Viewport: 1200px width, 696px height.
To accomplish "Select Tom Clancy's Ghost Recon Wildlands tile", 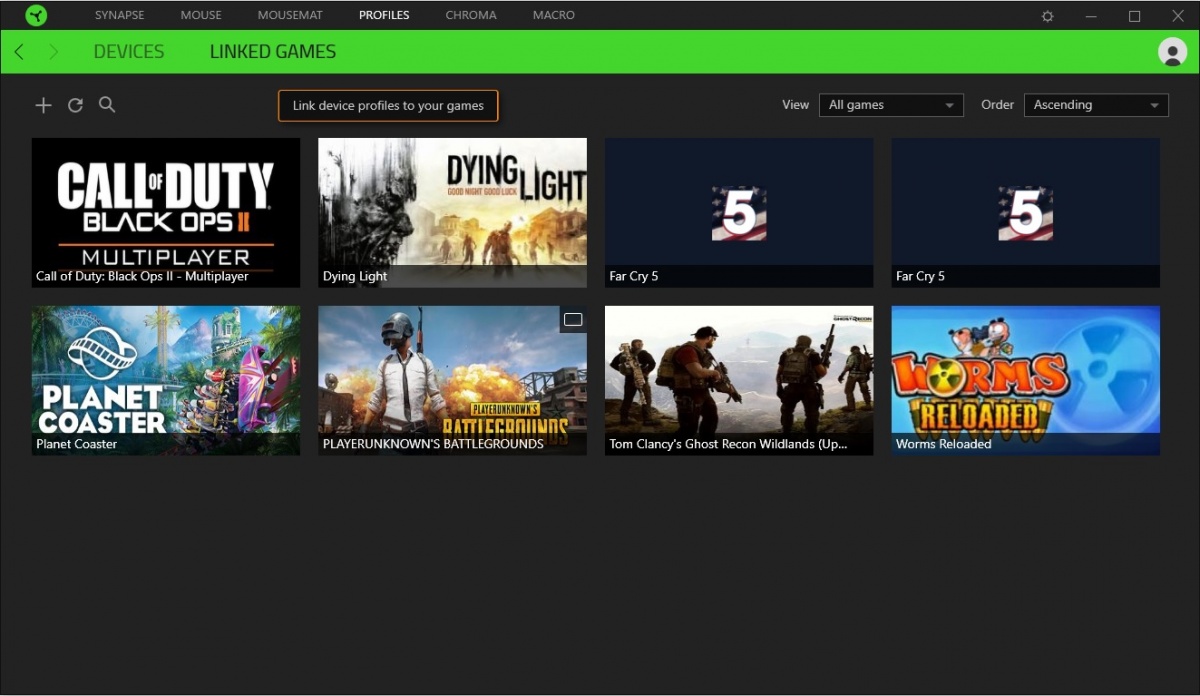I will point(739,381).
